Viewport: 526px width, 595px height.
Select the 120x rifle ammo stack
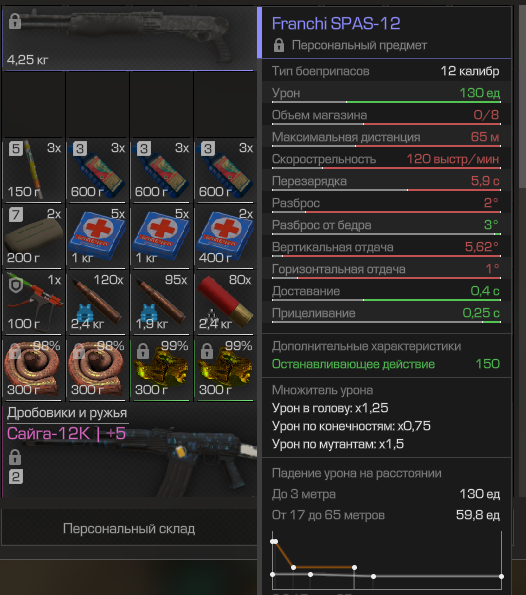97,302
